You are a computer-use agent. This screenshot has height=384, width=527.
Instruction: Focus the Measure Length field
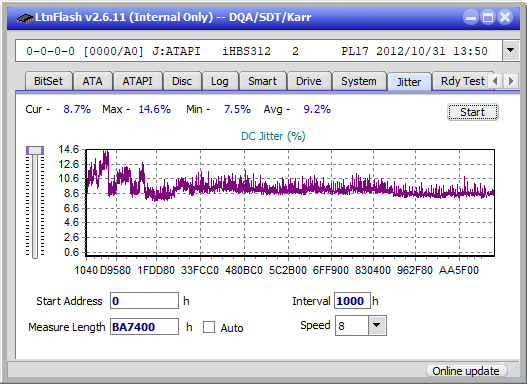point(144,327)
